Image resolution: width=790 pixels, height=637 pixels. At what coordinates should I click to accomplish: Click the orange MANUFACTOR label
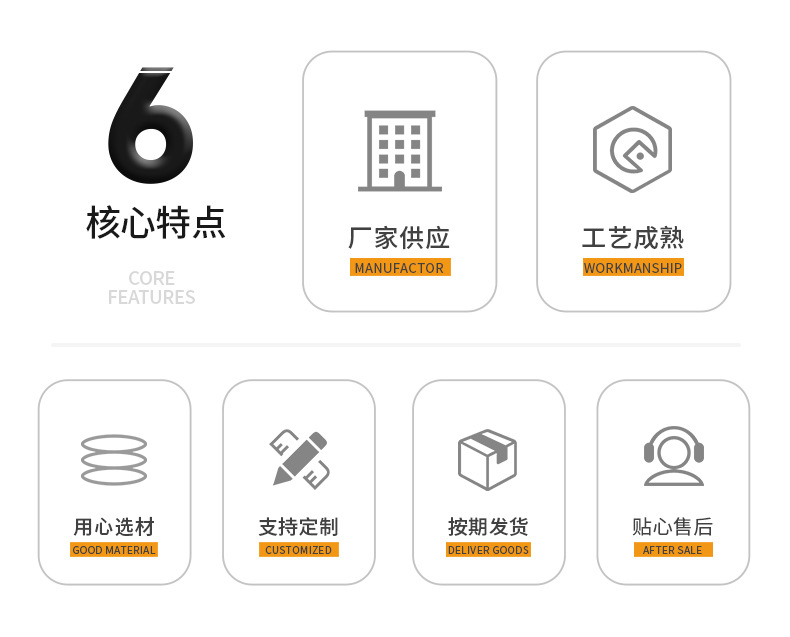(400, 267)
